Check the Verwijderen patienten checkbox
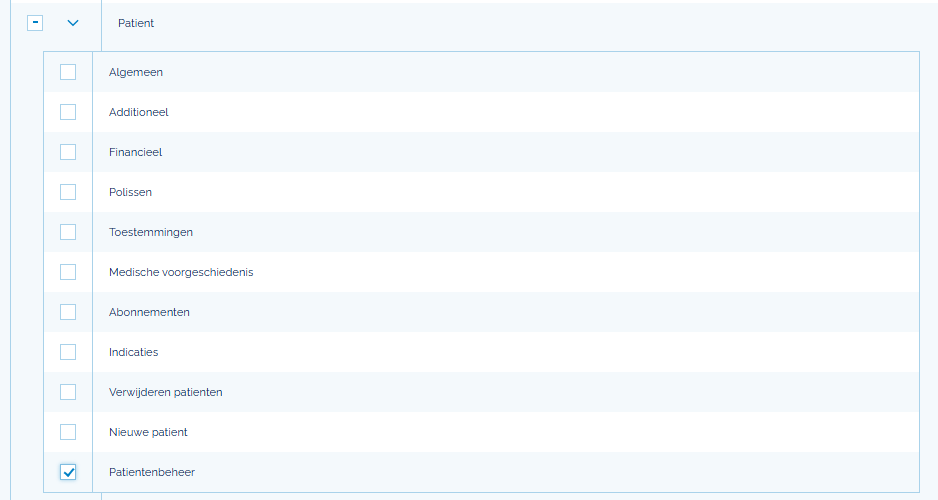This screenshot has width=938, height=500. coord(68,392)
